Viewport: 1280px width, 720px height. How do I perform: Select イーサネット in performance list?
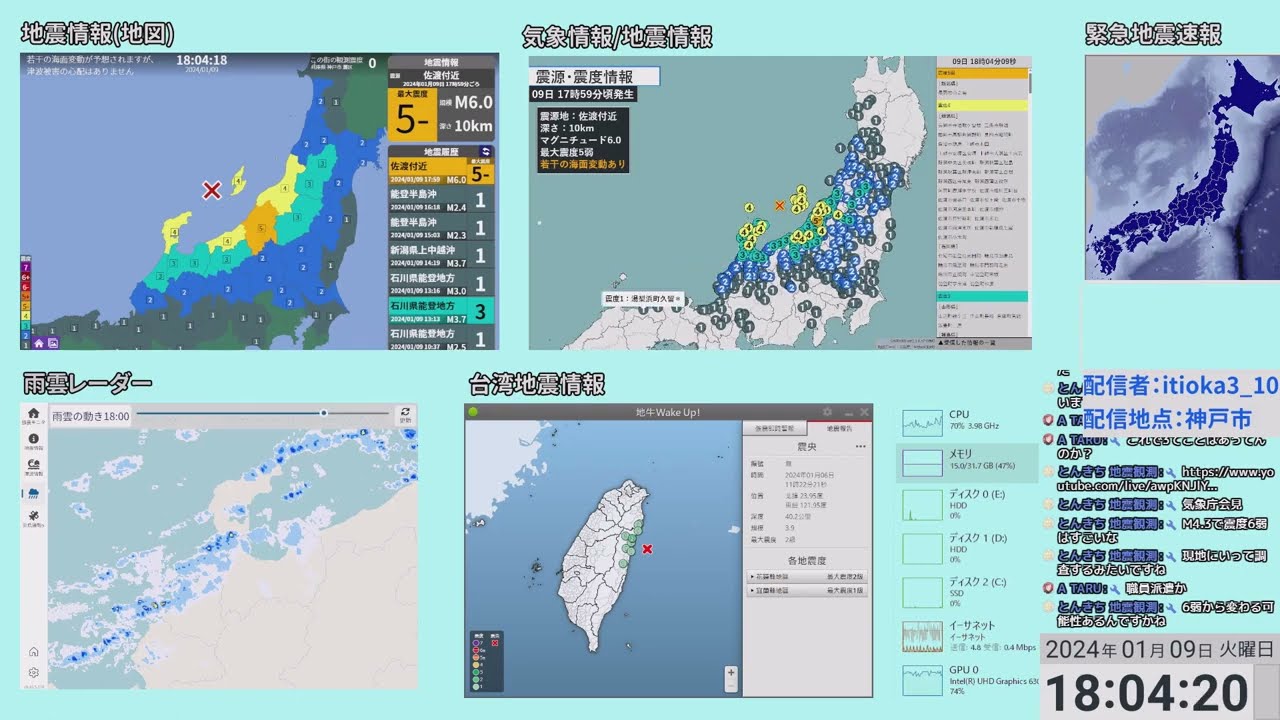pyautogui.click(x=967, y=636)
